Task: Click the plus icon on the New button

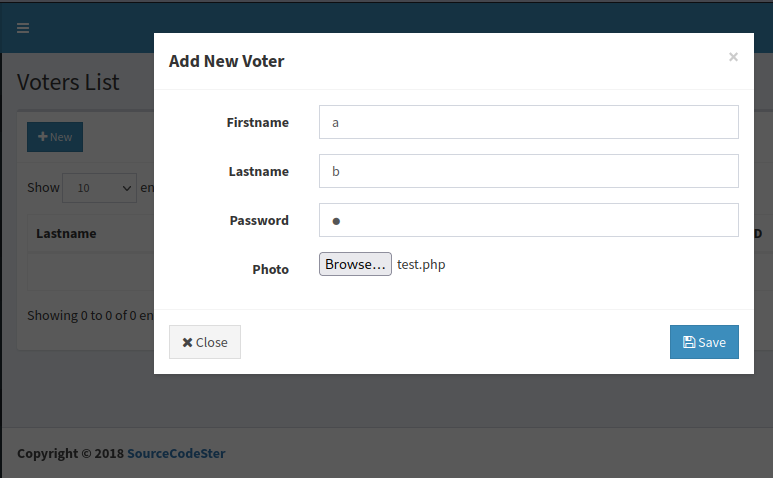Action: pos(43,137)
